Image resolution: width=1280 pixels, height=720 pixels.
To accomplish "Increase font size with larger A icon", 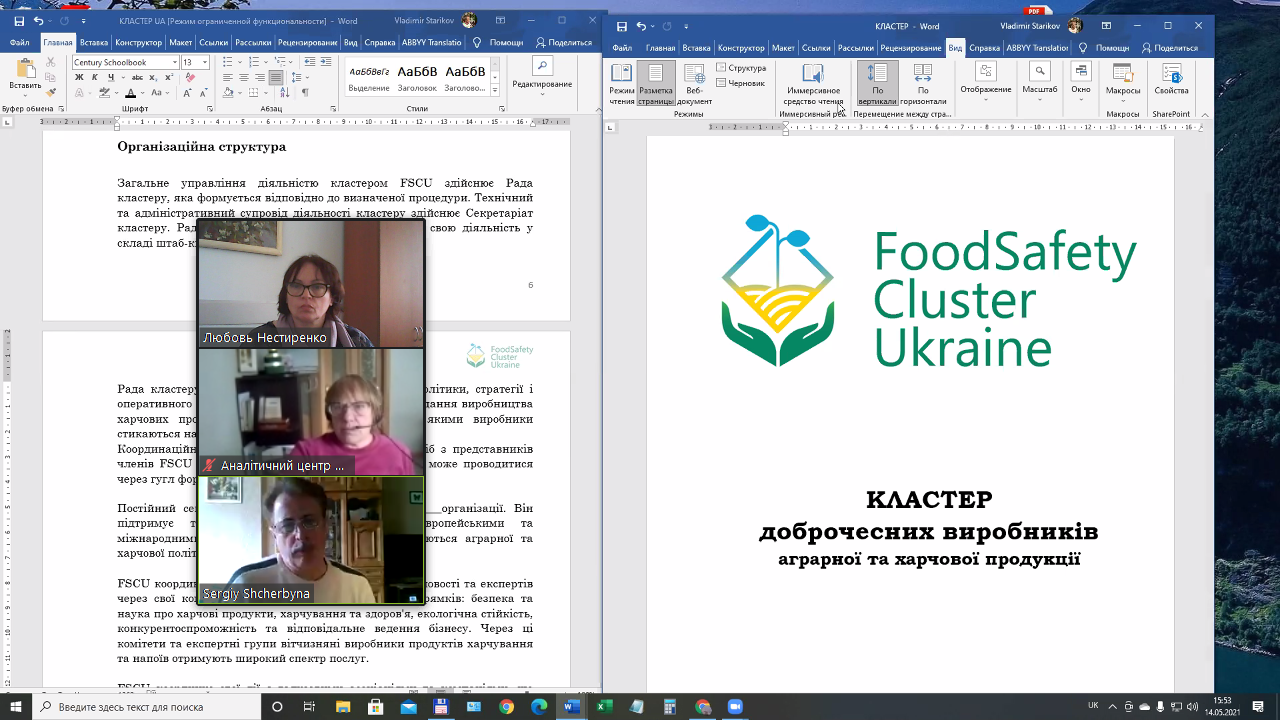I will click(187, 92).
